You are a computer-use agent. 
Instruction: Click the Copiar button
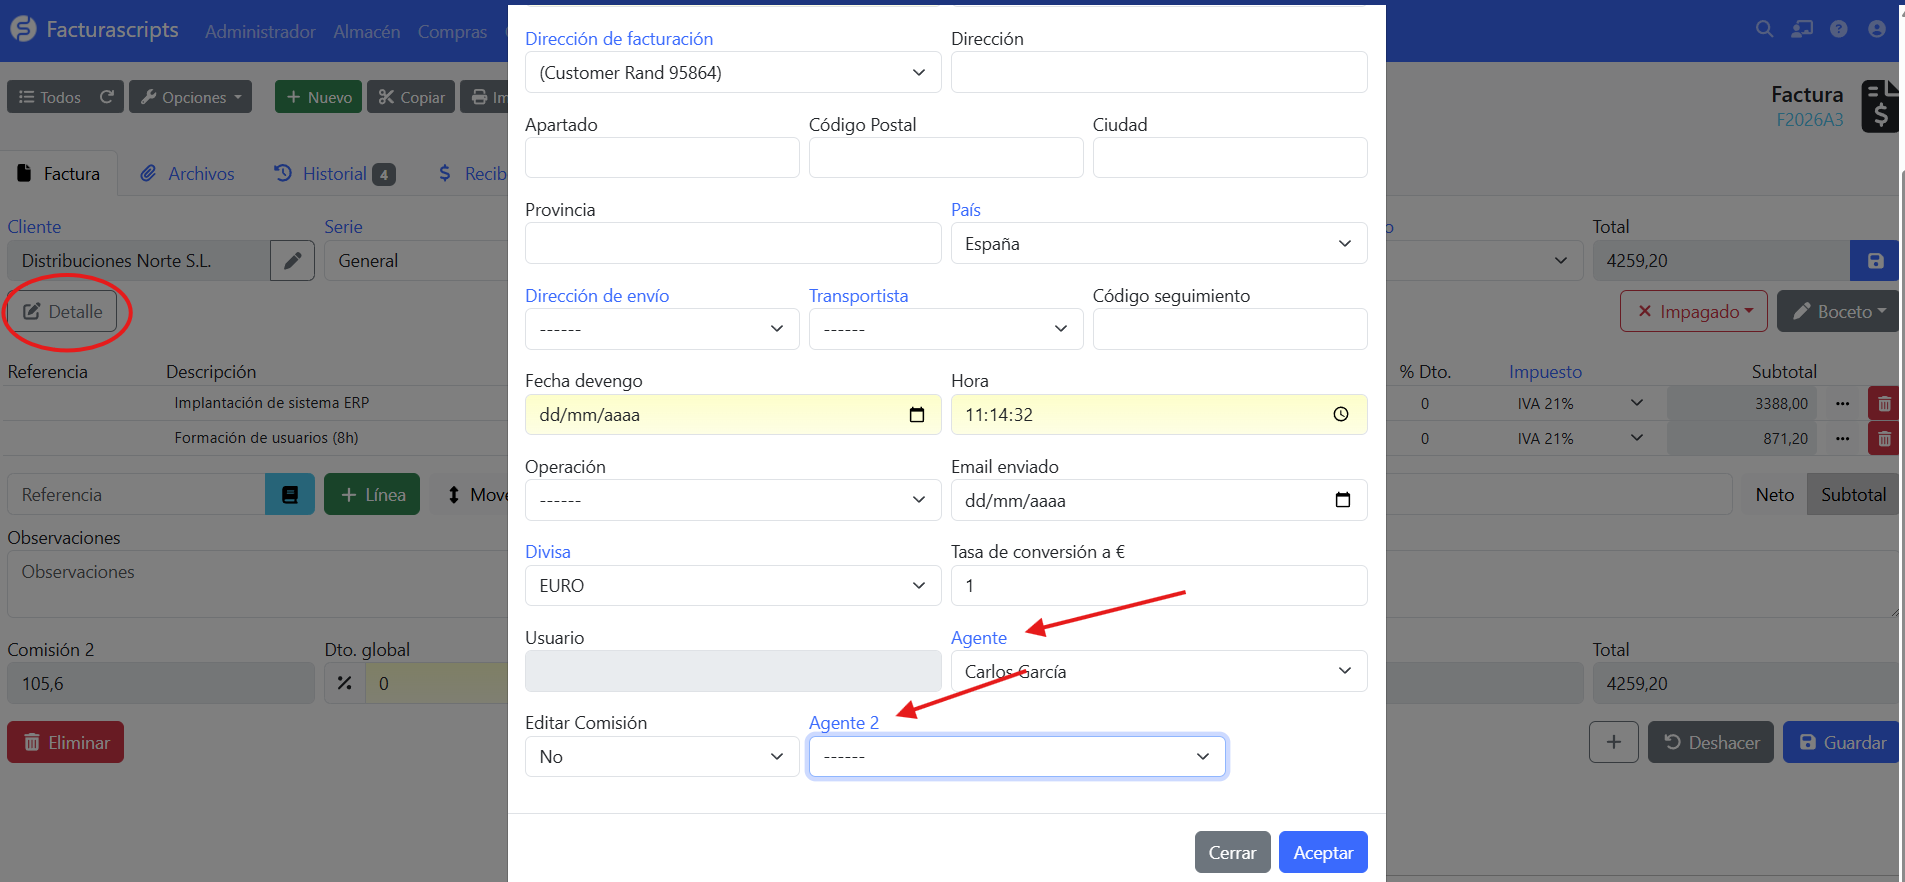pyautogui.click(x=411, y=97)
